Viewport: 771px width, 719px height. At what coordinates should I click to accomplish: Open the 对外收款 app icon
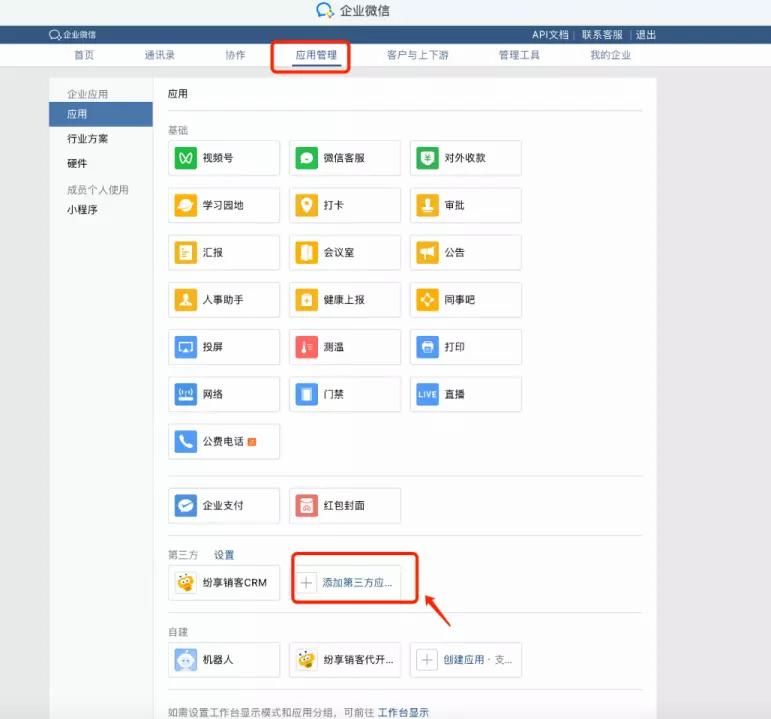click(427, 158)
